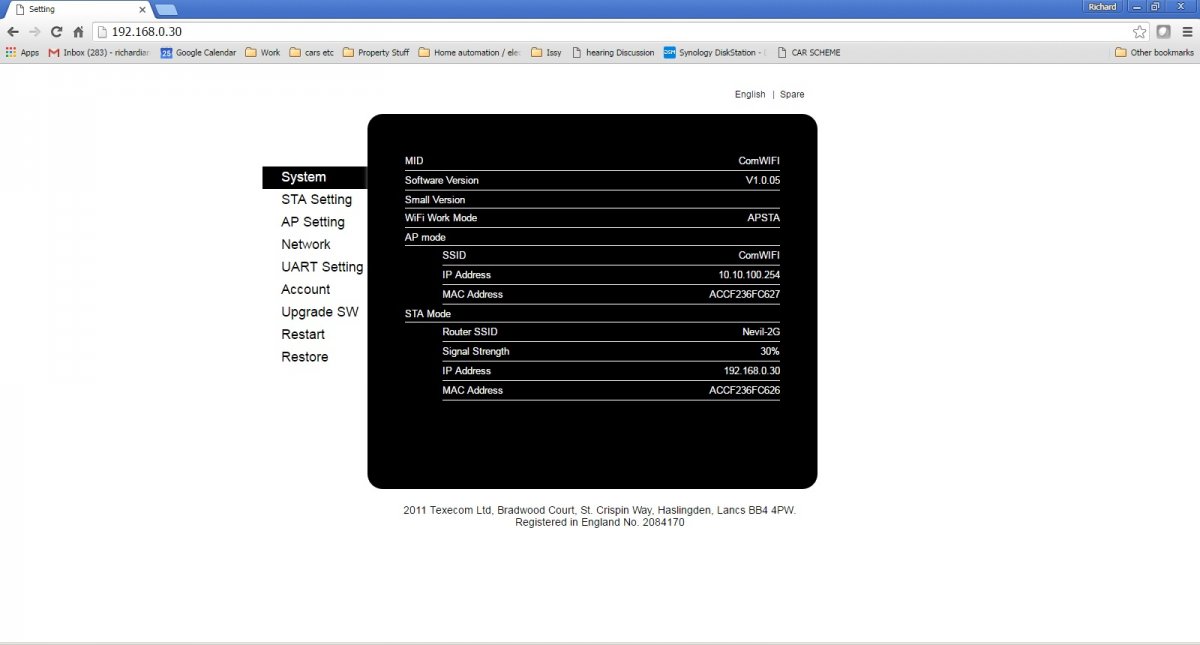Go to browser home page icon

78,32
